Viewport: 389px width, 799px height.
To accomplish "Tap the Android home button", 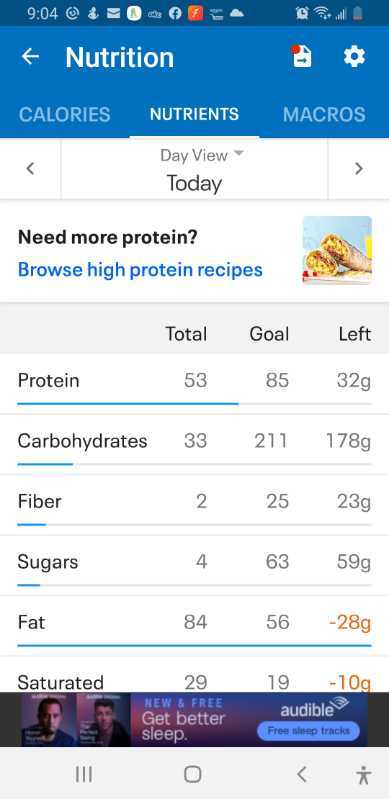I will pyautogui.click(x=193, y=775).
